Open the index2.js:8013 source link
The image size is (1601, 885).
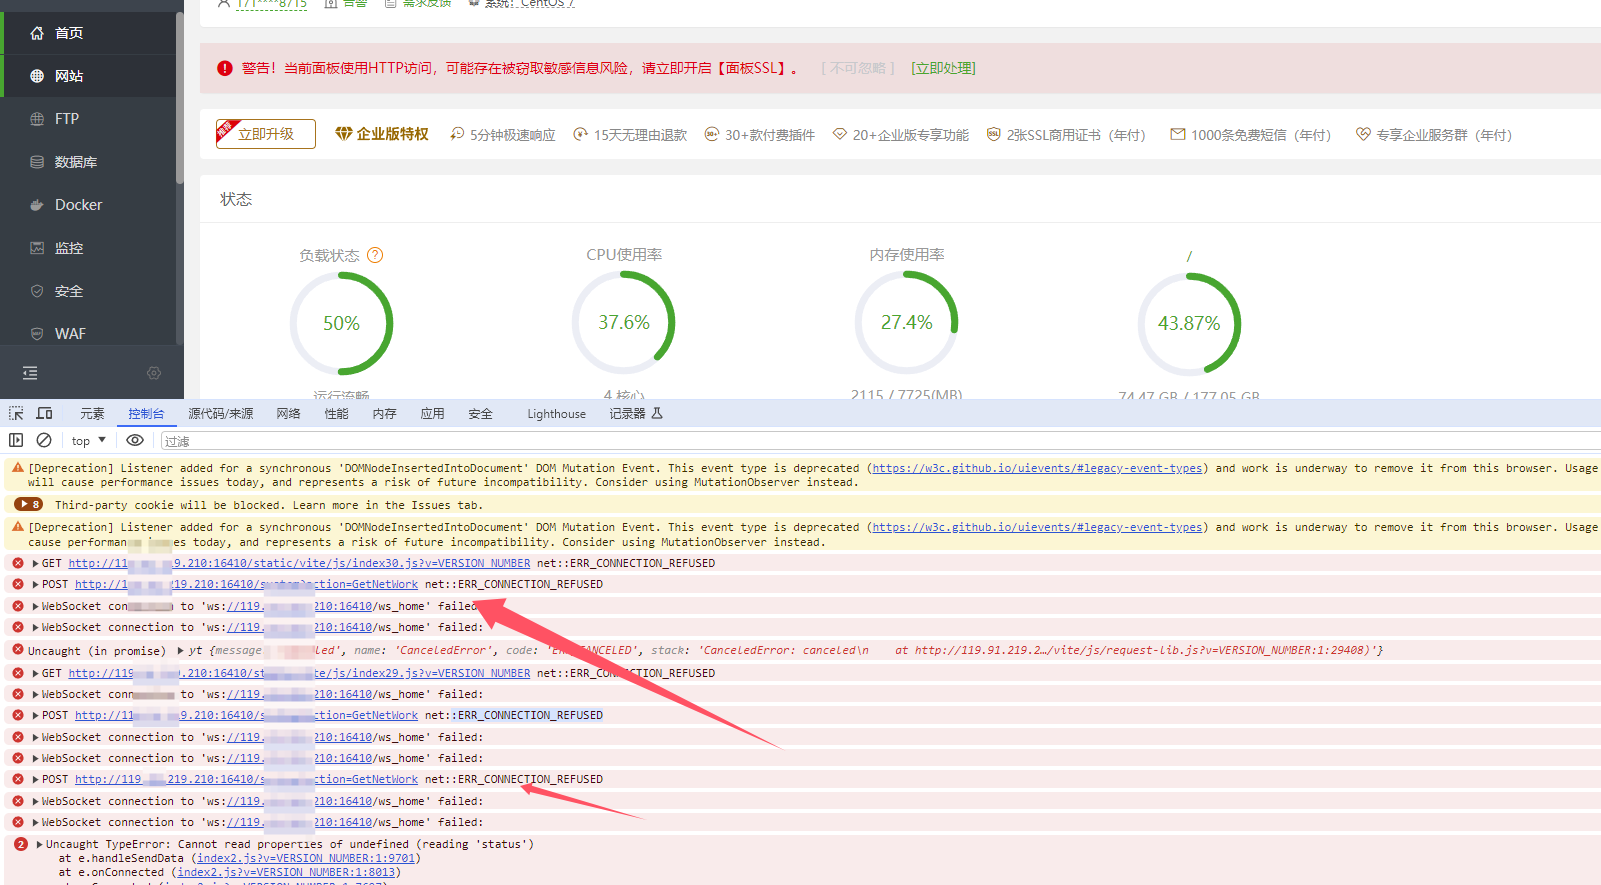[x=286, y=872]
